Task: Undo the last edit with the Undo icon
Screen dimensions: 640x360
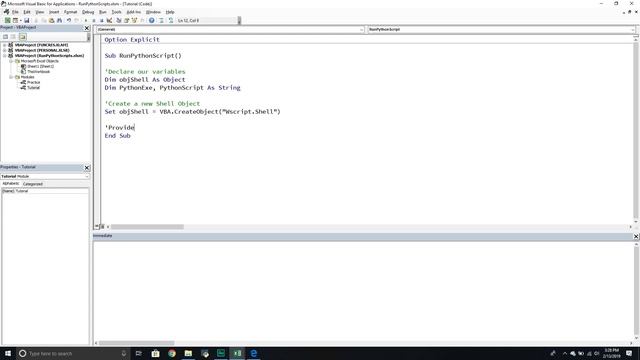Action: click(69, 20)
